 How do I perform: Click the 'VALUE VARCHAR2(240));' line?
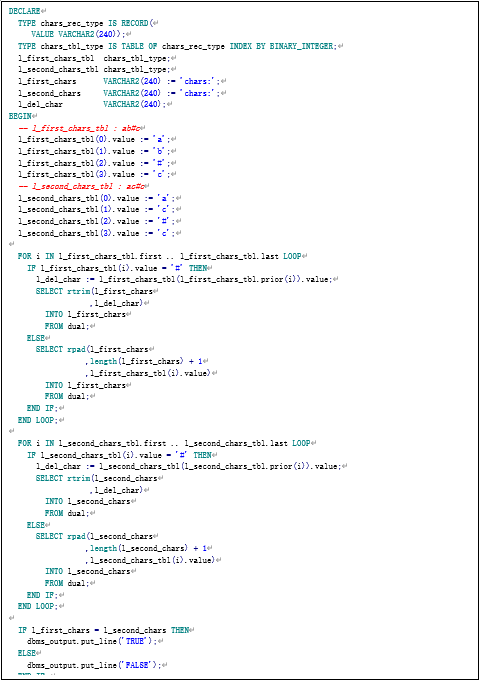coord(78,34)
